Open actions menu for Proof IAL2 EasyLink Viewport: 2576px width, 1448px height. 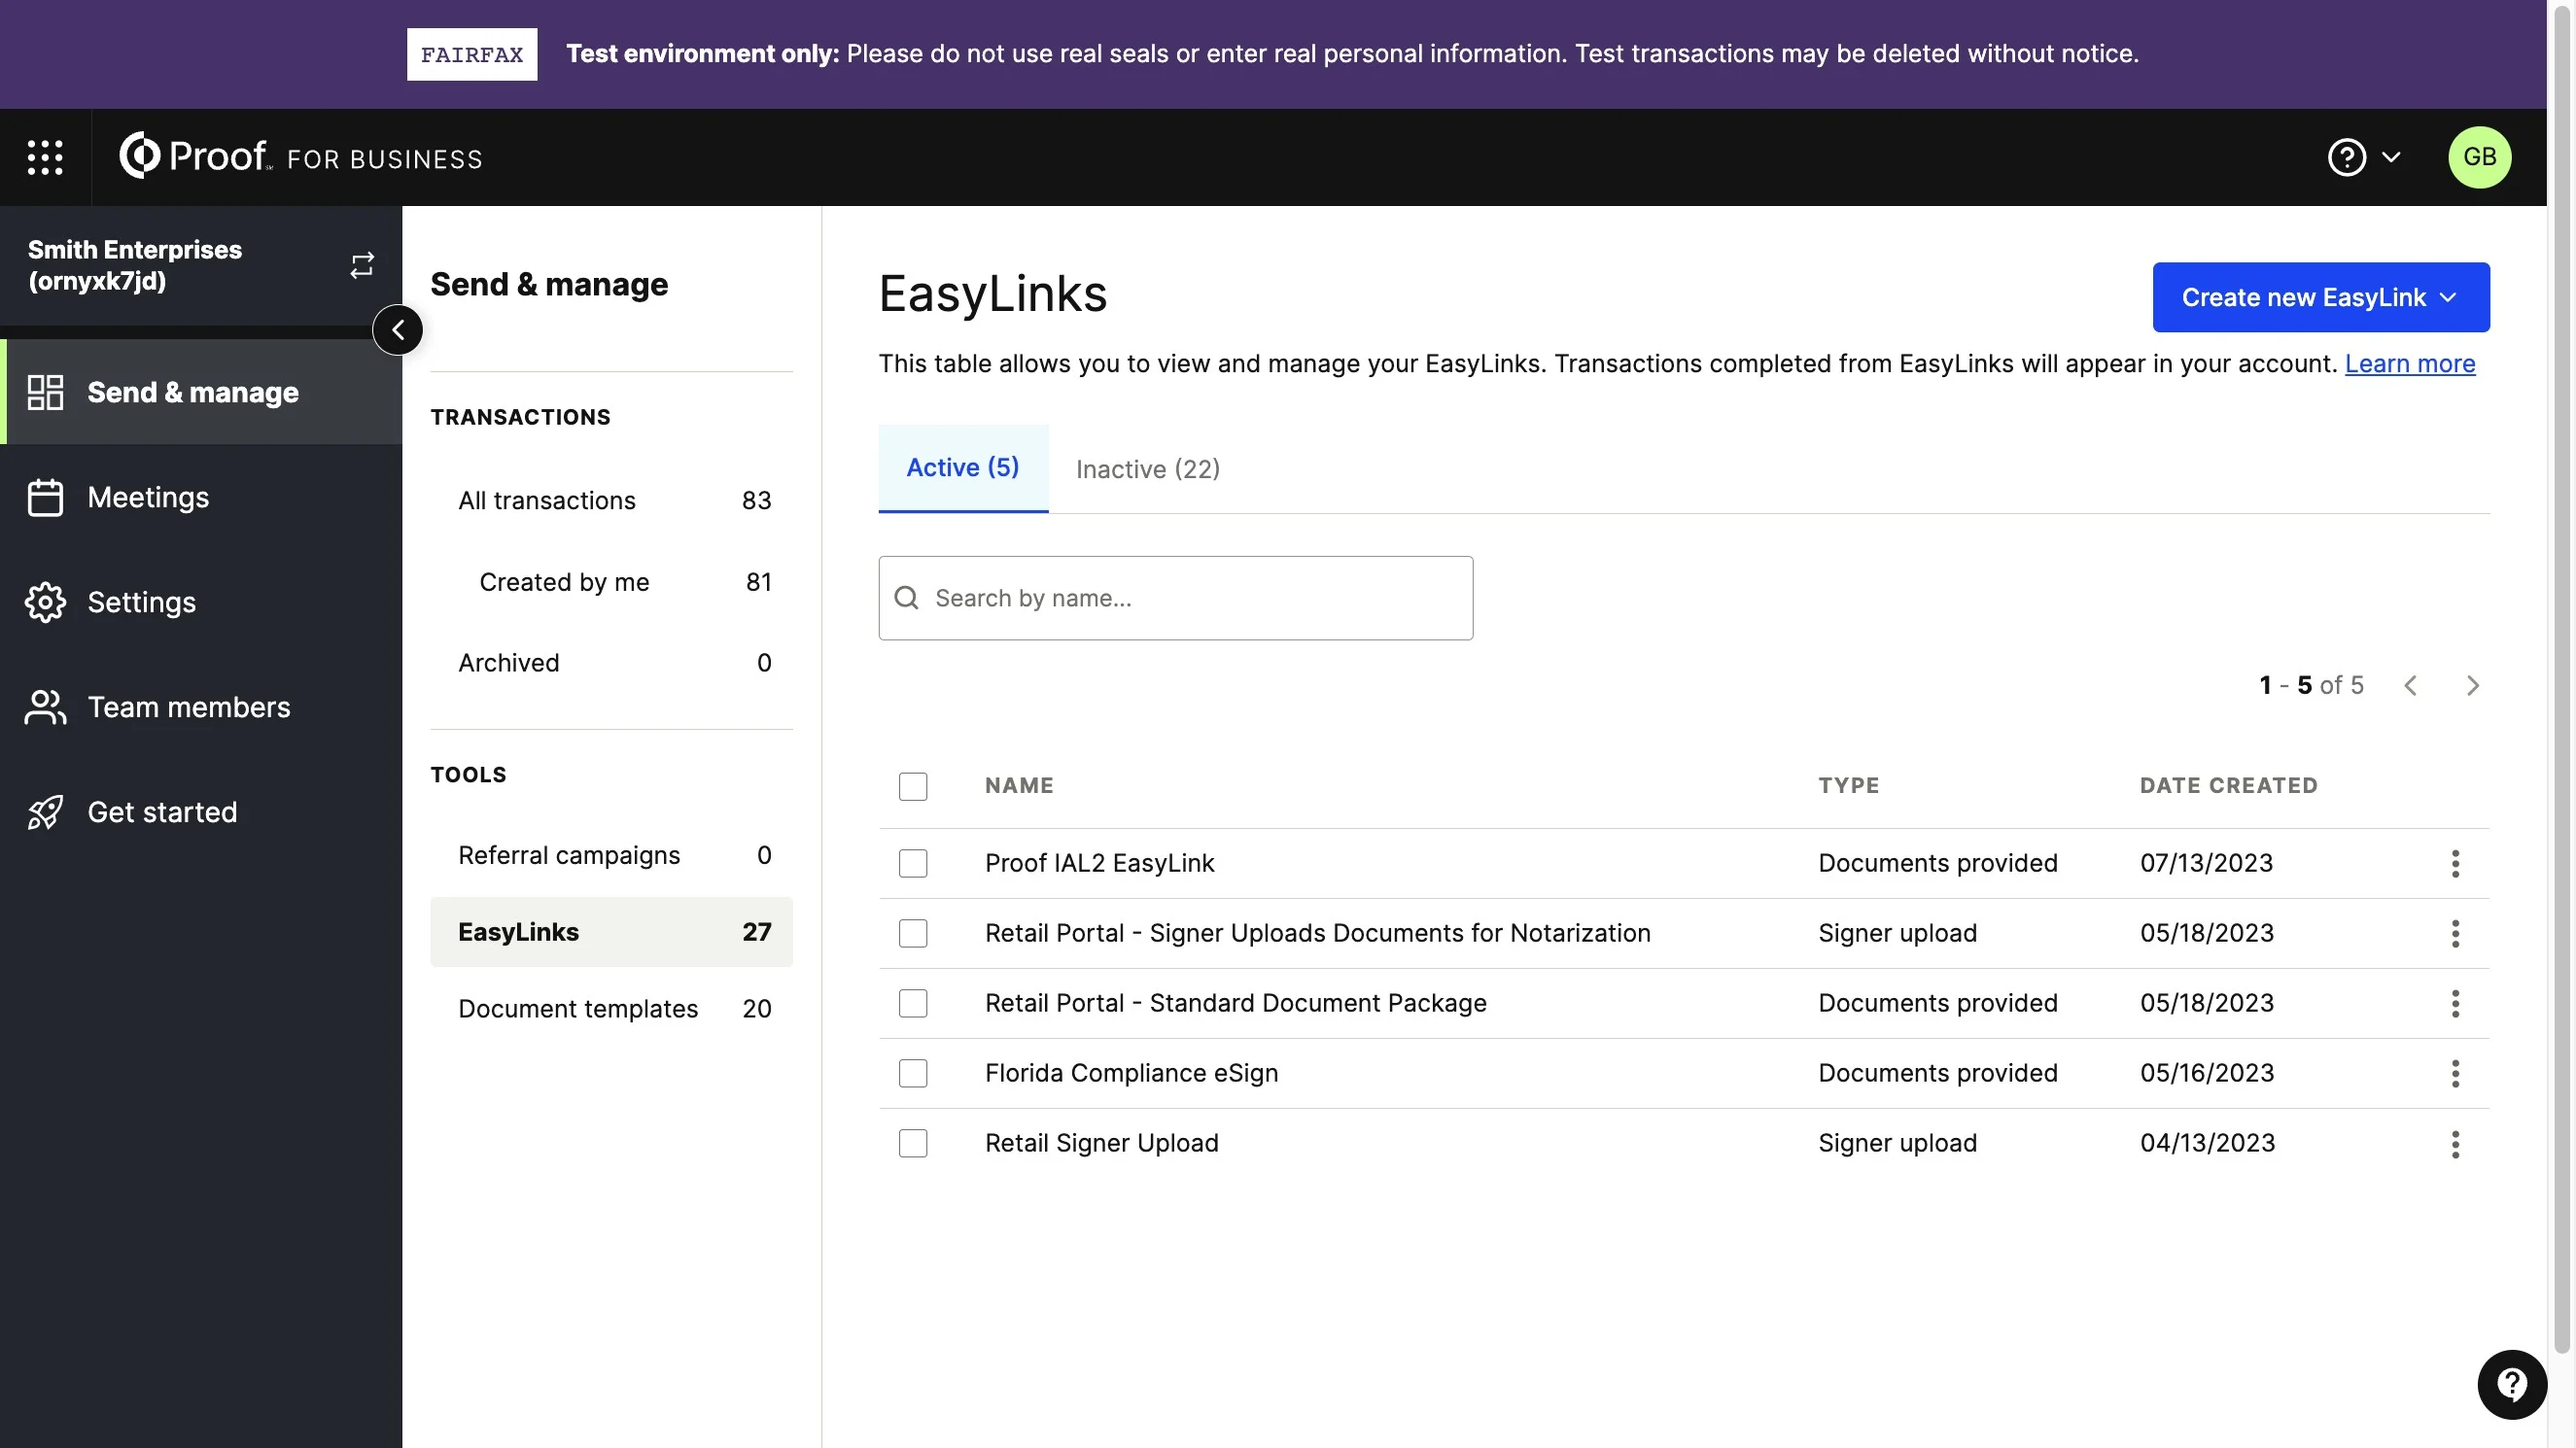2455,863
